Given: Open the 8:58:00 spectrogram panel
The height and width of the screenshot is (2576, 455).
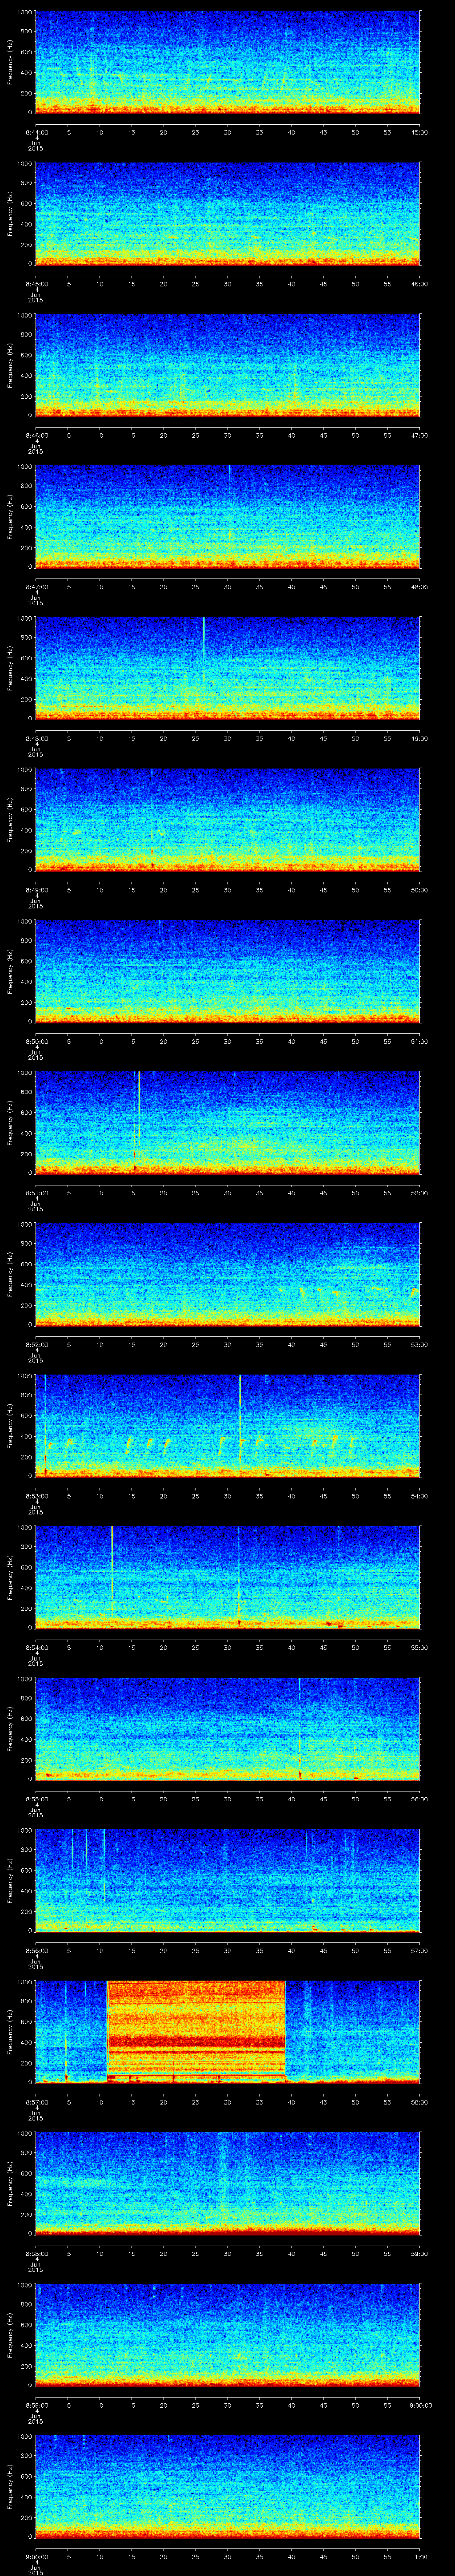Looking at the screenshot, I should [x=227, y=2184].
